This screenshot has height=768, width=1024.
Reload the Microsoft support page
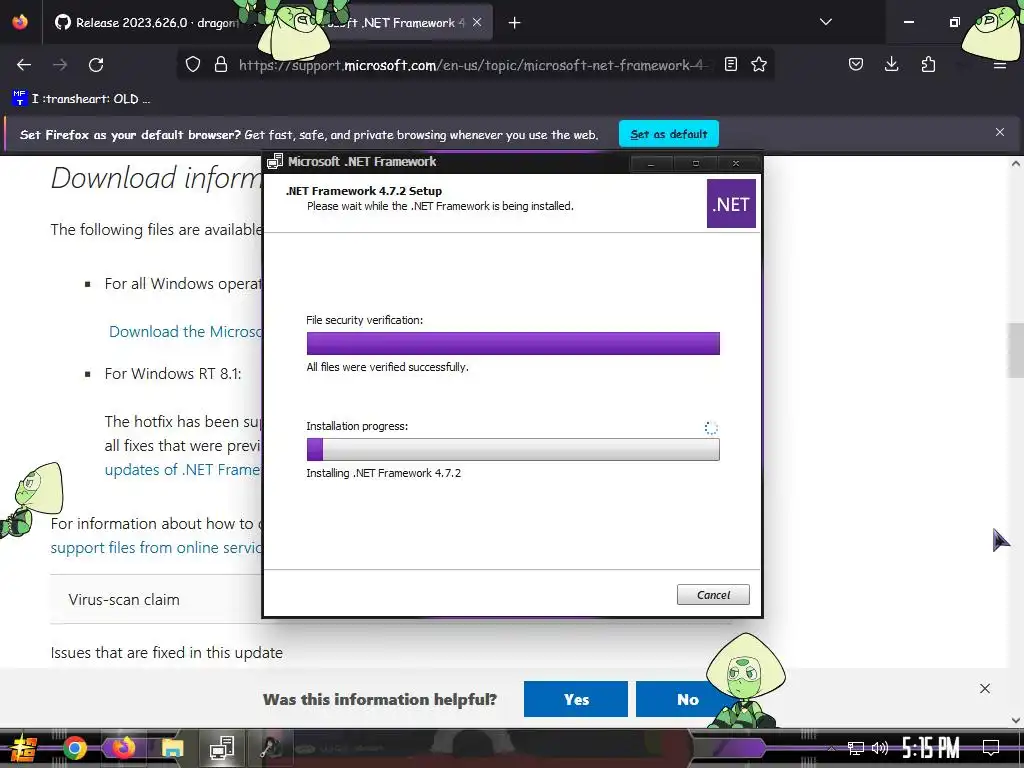tap(96, 65)
